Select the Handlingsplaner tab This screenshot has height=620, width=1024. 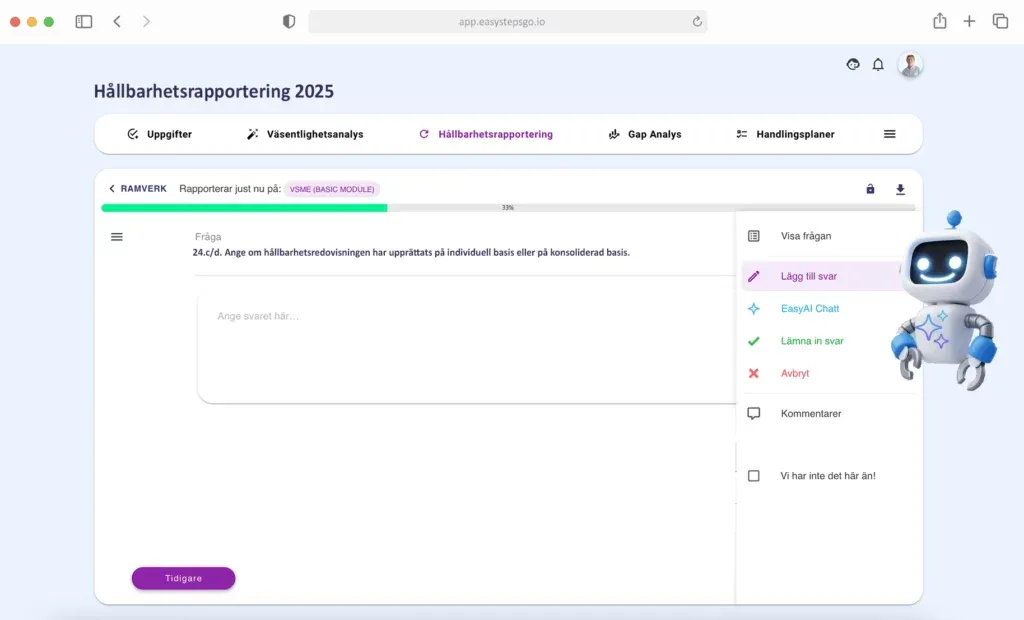pyautogui.click(x=786, y=133)
